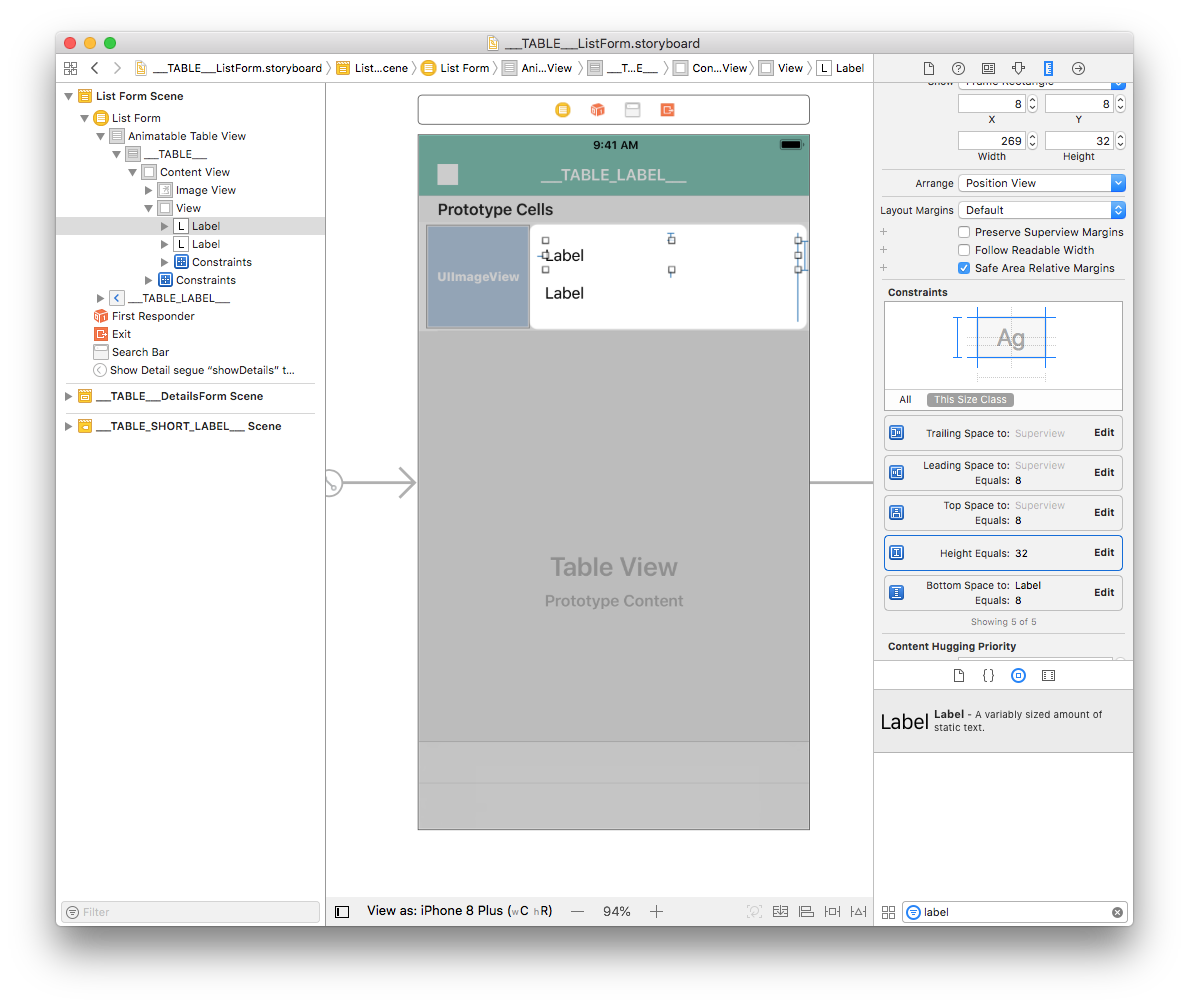Click the storyboard file in jump bar
This screenshot has width=1189, height=1006.
tap(228, 68)
